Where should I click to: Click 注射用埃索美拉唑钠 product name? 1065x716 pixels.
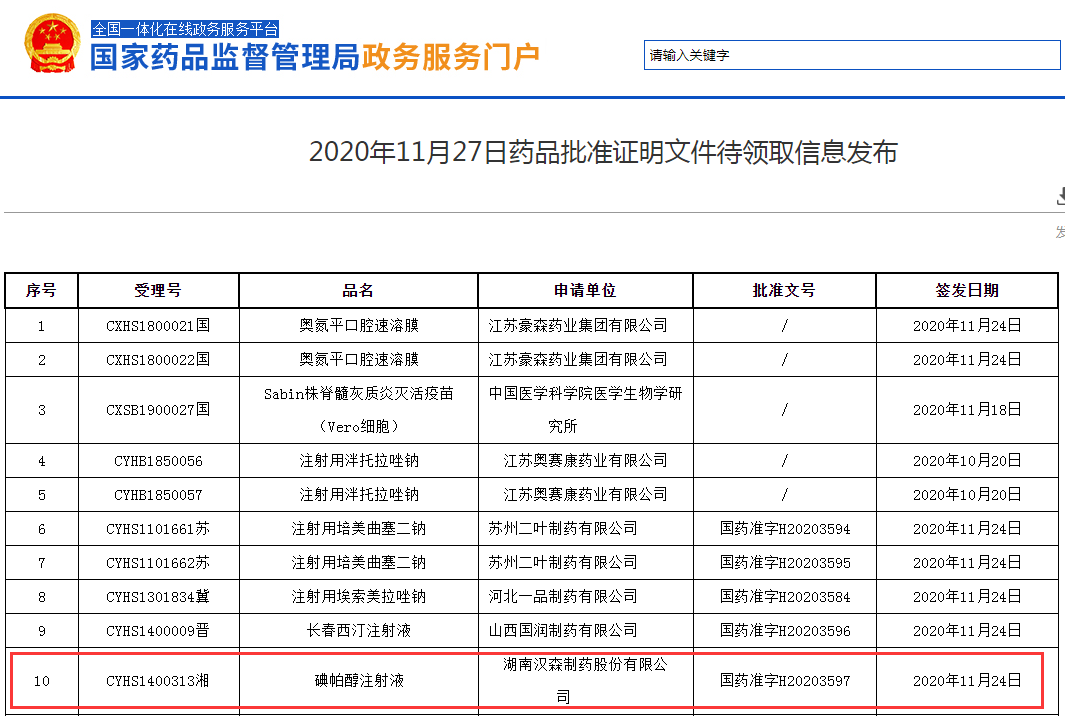click(x=359, y=597)
